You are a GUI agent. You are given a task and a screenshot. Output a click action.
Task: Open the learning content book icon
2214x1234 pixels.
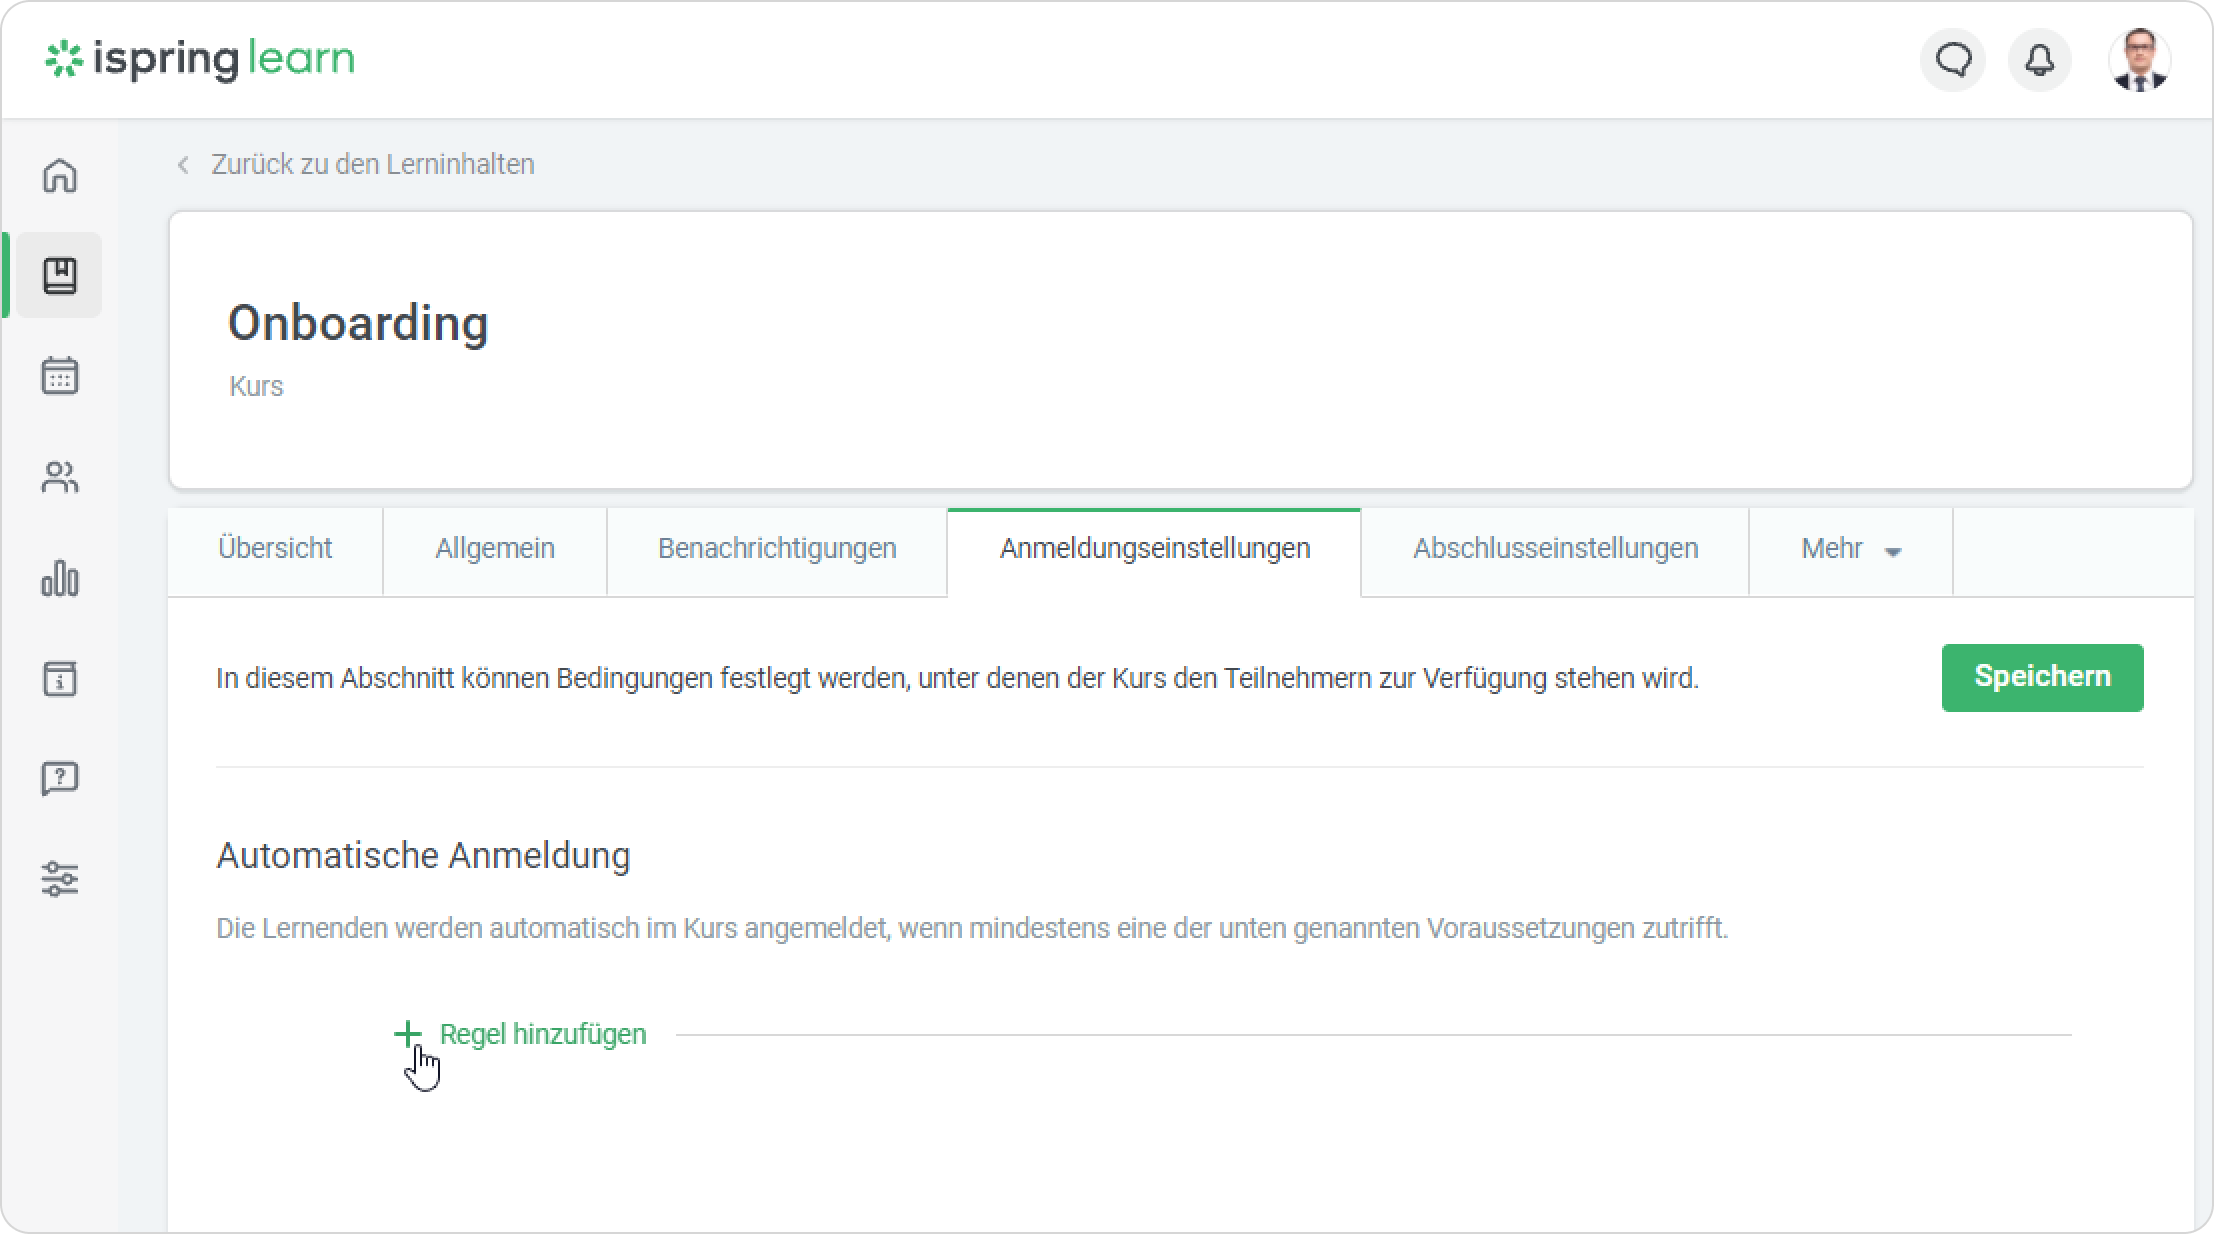pos(60,275)
